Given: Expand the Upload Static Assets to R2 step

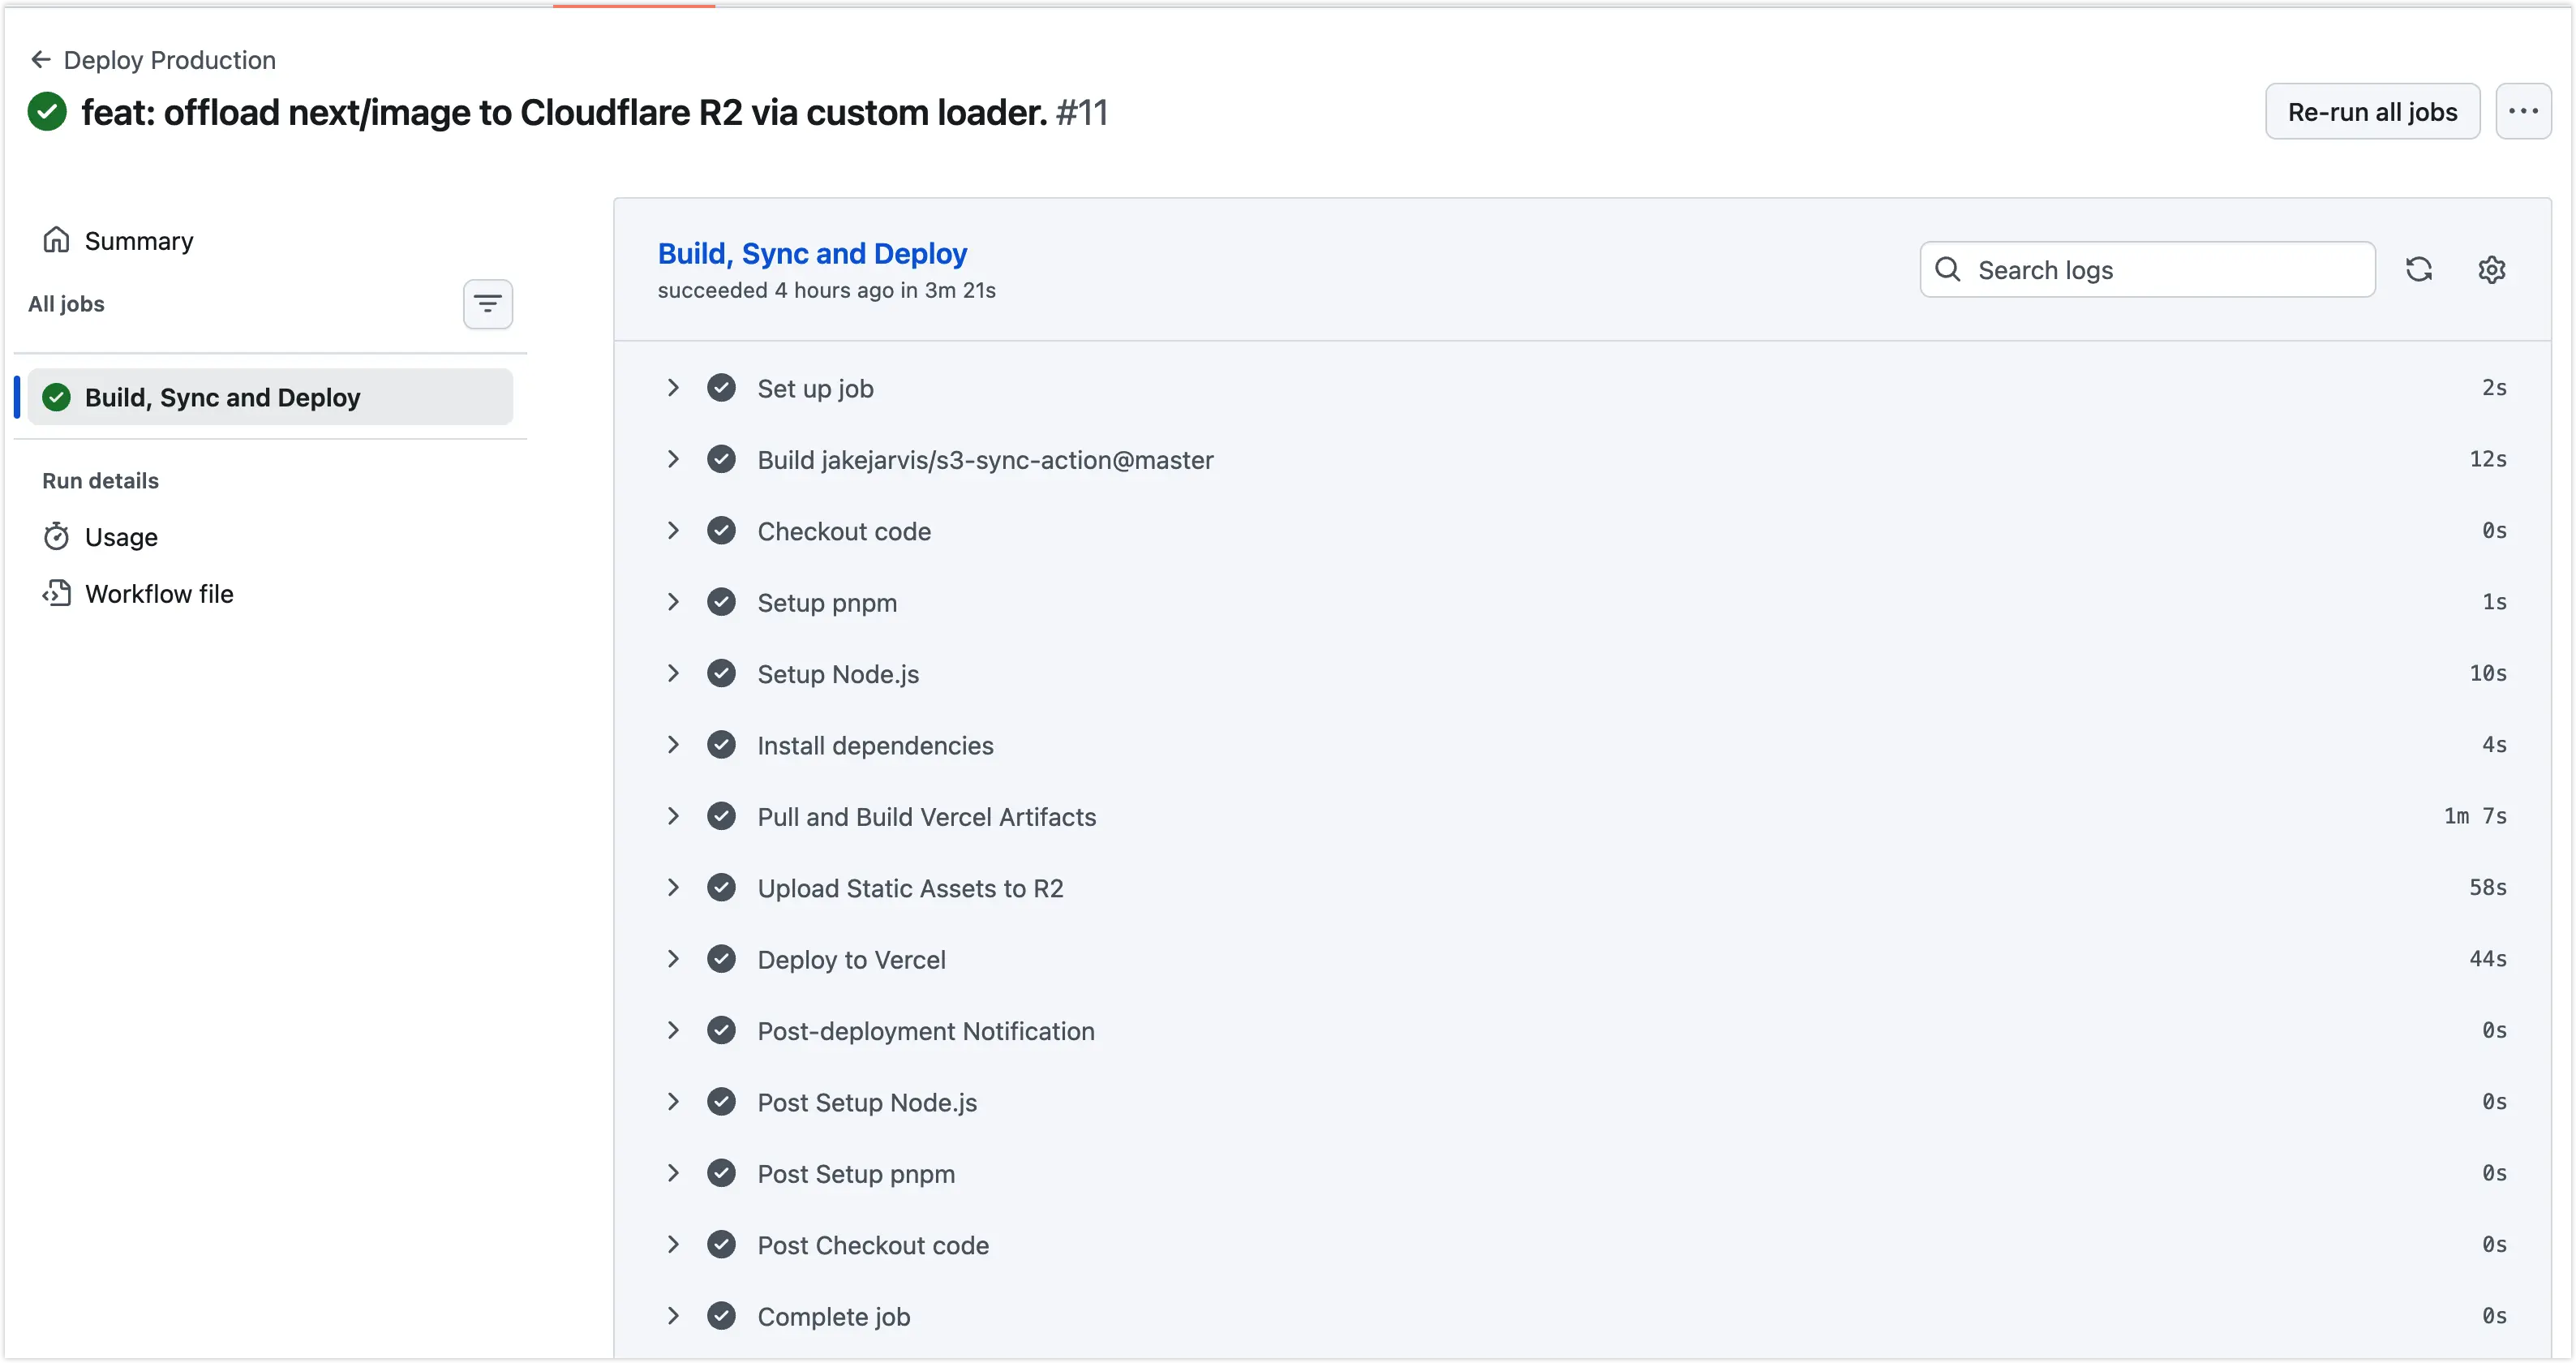Looking at the screenshot, I should [673, 888].
